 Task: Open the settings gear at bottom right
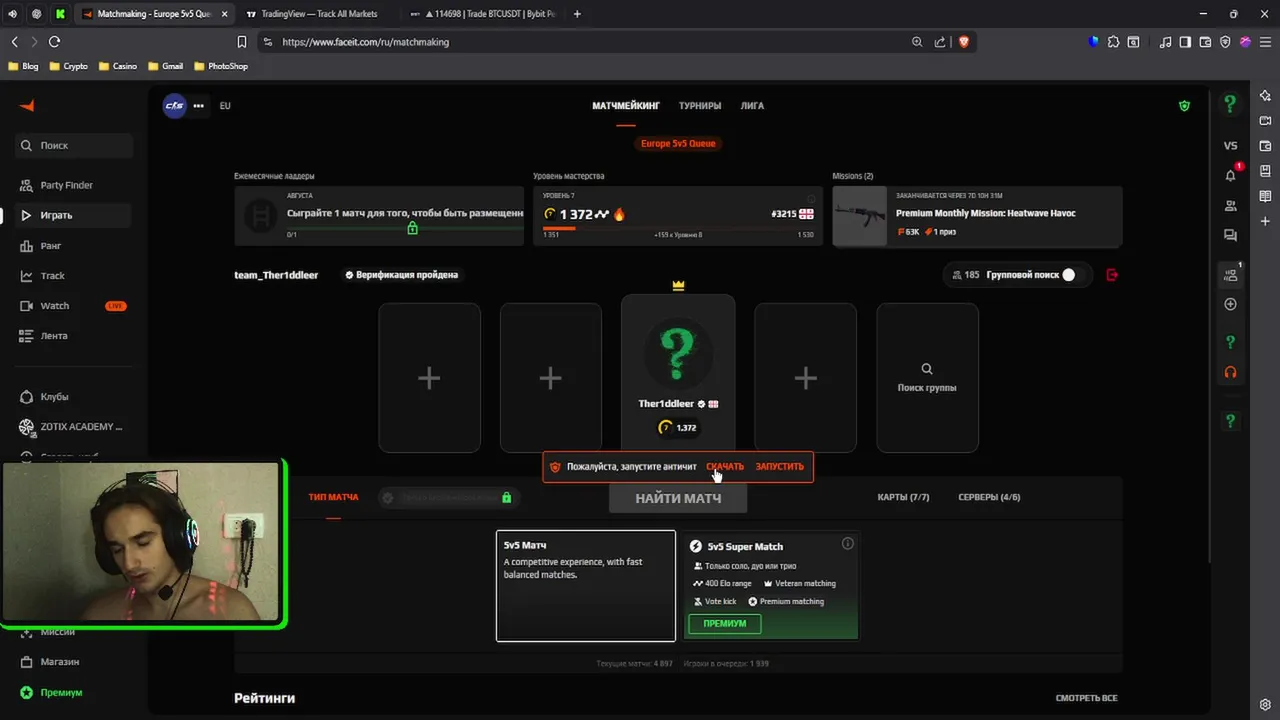[x=1265, y=704]
